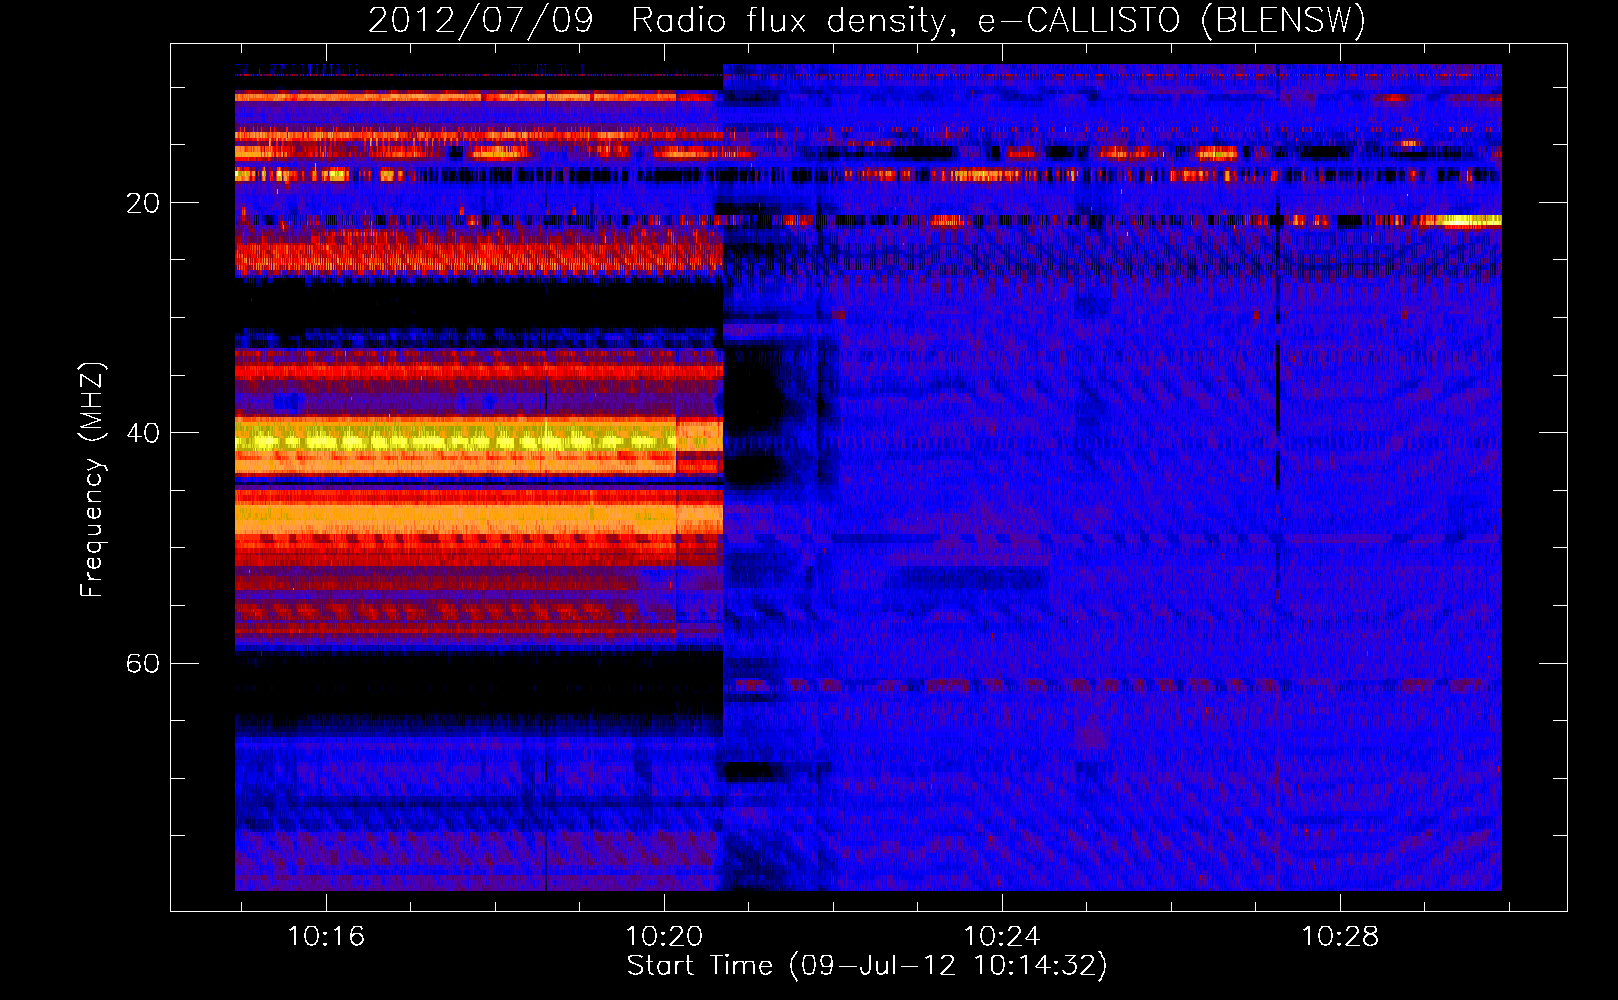Click the '20' frequency tick label
The height and width of the screenshot is (1000, 1618).
coord(142,203)
